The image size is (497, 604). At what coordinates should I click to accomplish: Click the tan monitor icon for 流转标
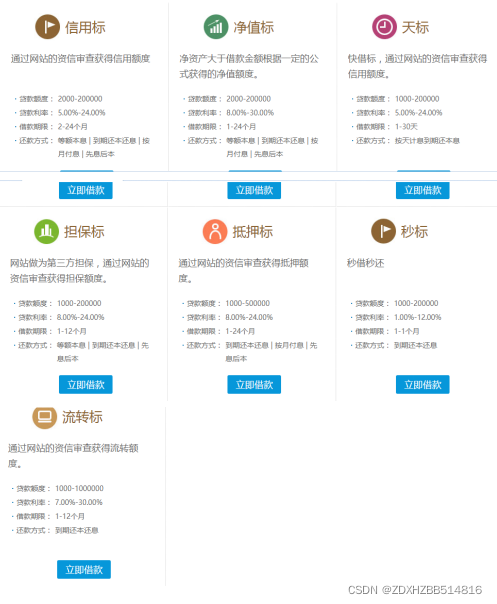(44, 417)
